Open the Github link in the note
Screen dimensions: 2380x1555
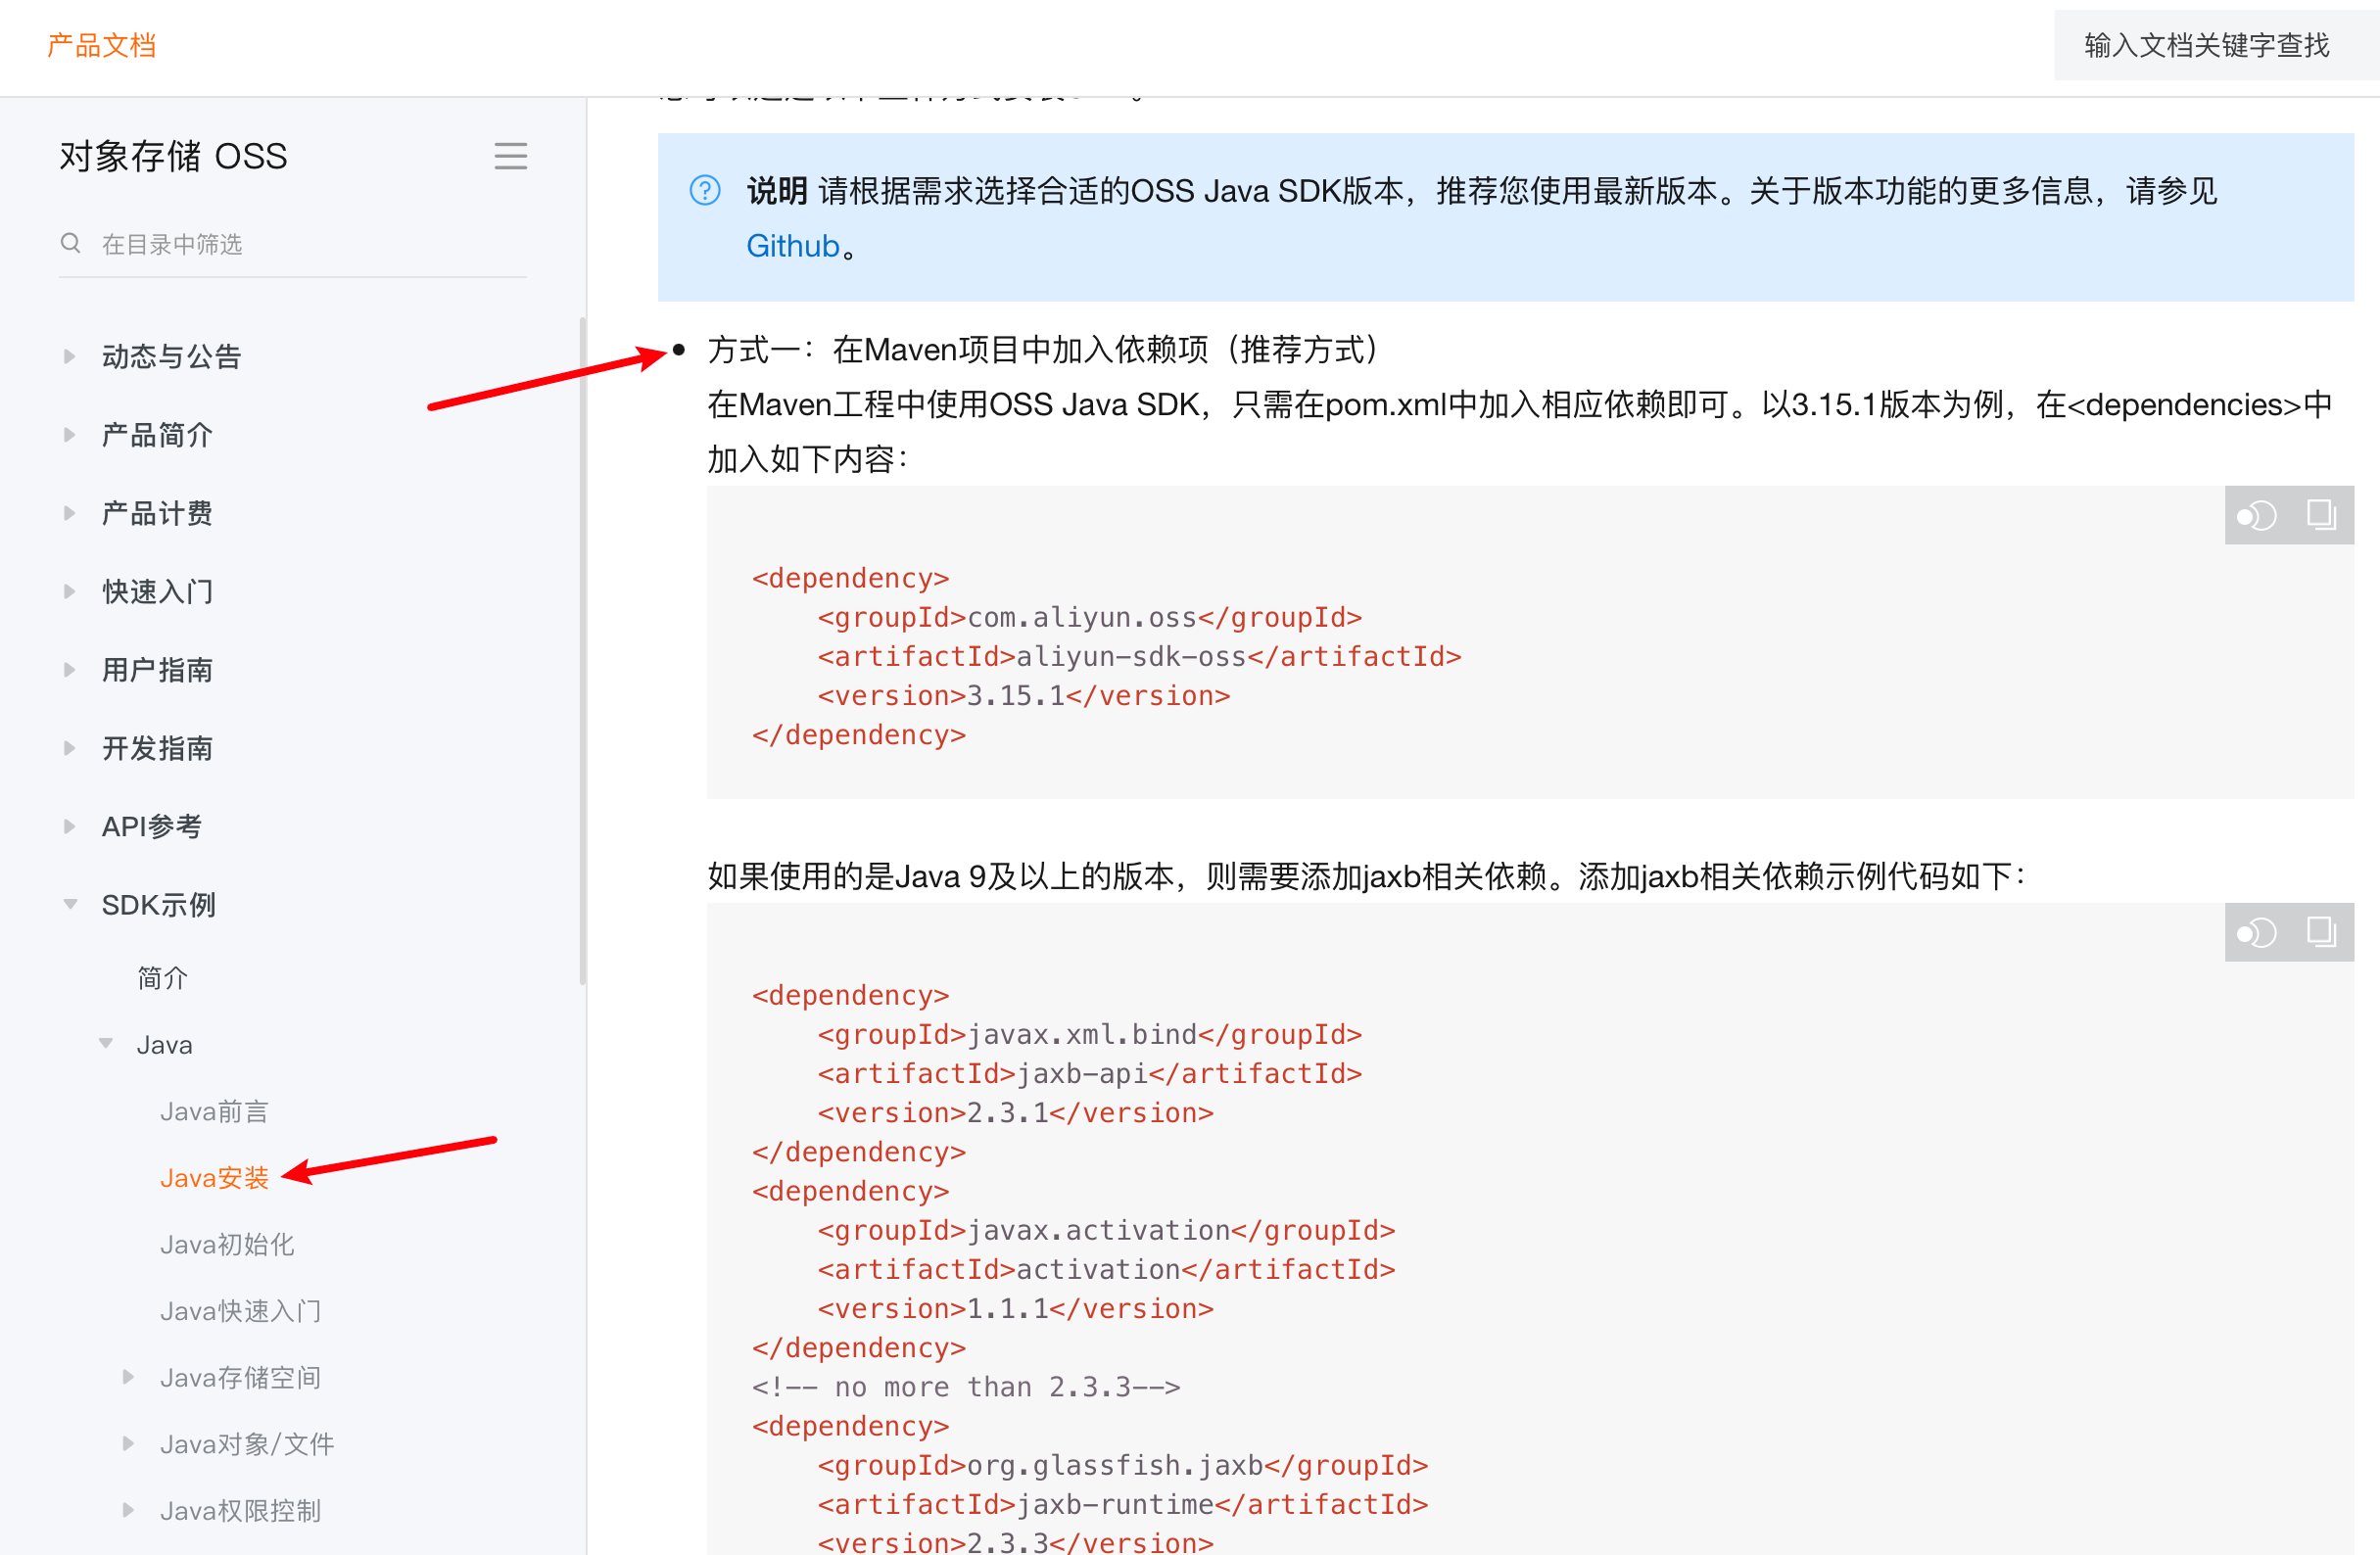[793, 246]
